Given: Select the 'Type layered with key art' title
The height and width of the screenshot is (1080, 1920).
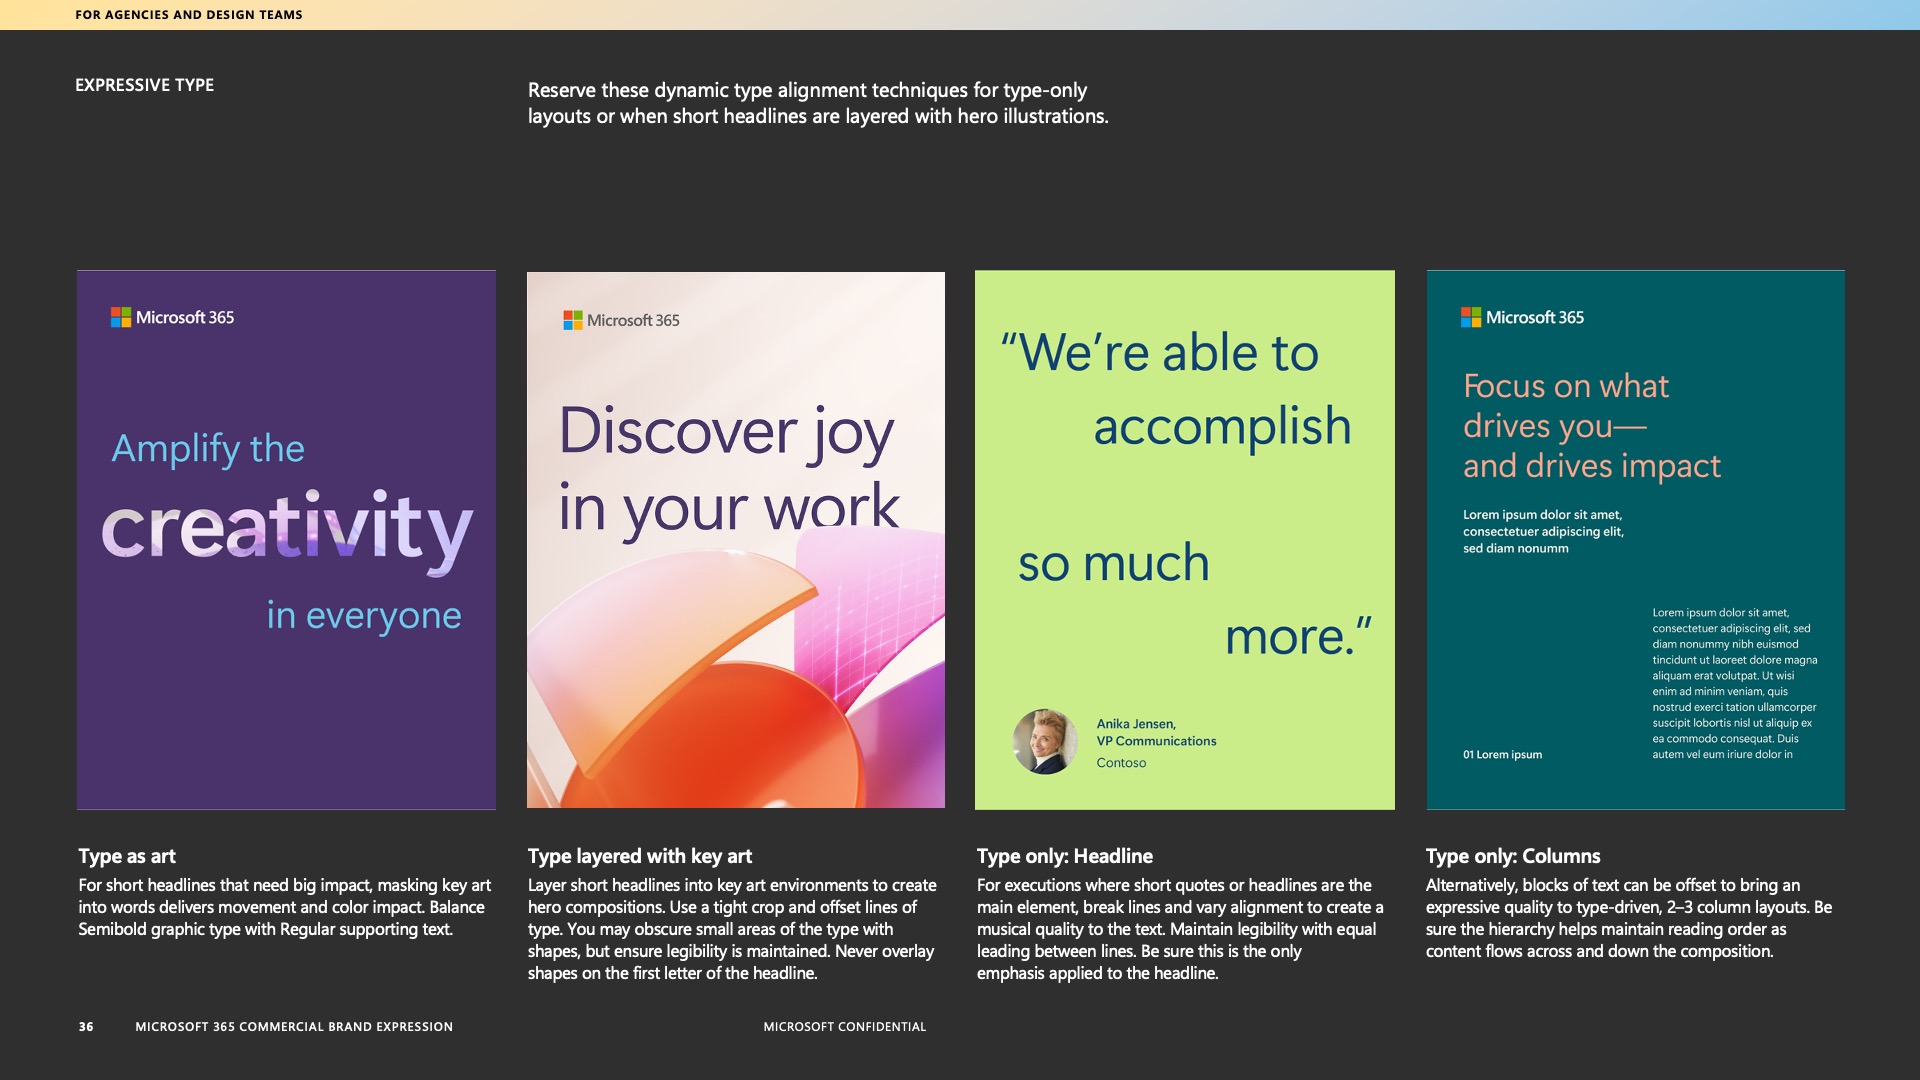Looking at the screenshot, I should click(640, 856).
